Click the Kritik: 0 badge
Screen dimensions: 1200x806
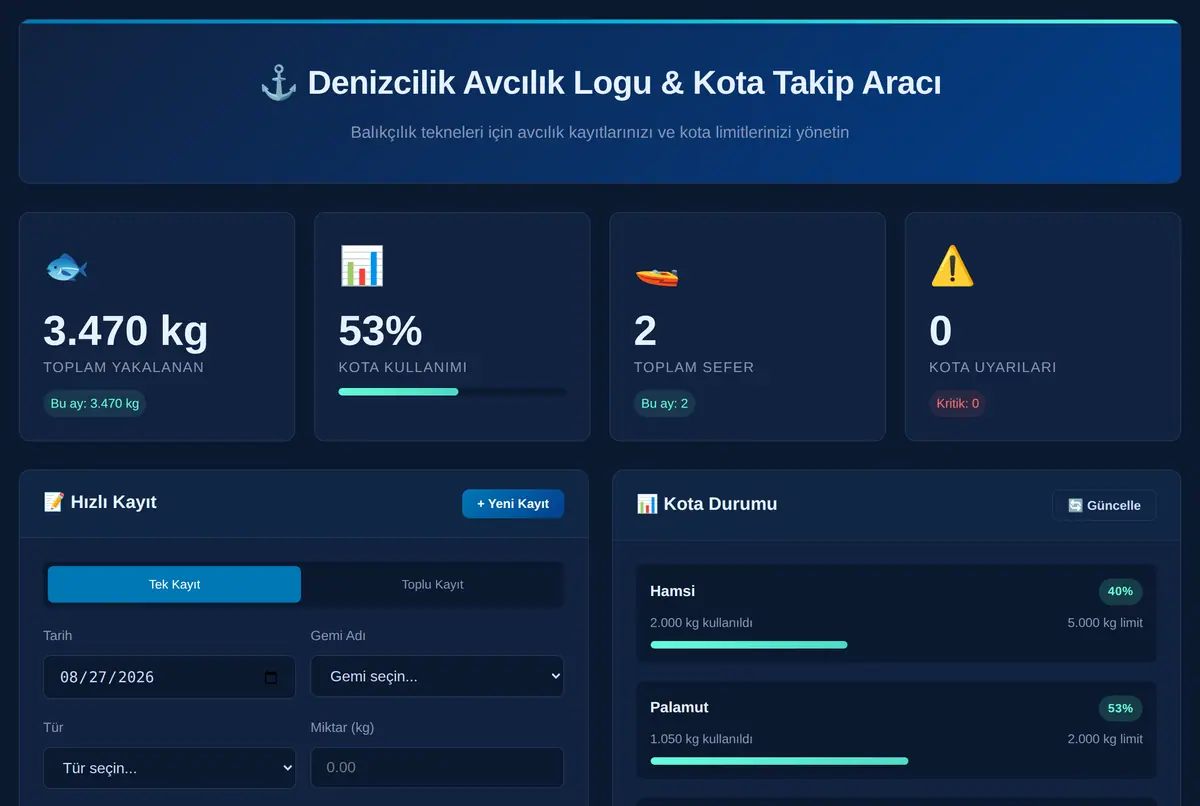point(958,404)
